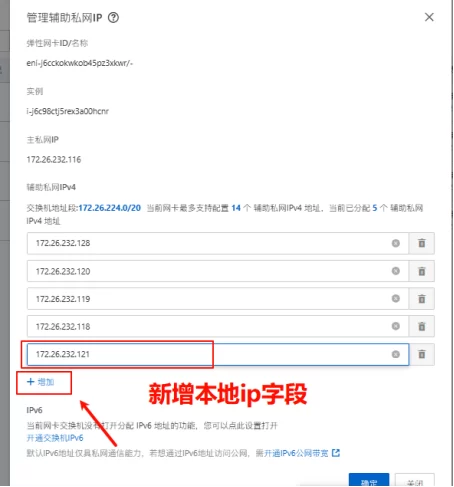This screenshot has height=487, width=454.
Task: Cancel with the white button beside 确定
Action: [x=415, y=480]
